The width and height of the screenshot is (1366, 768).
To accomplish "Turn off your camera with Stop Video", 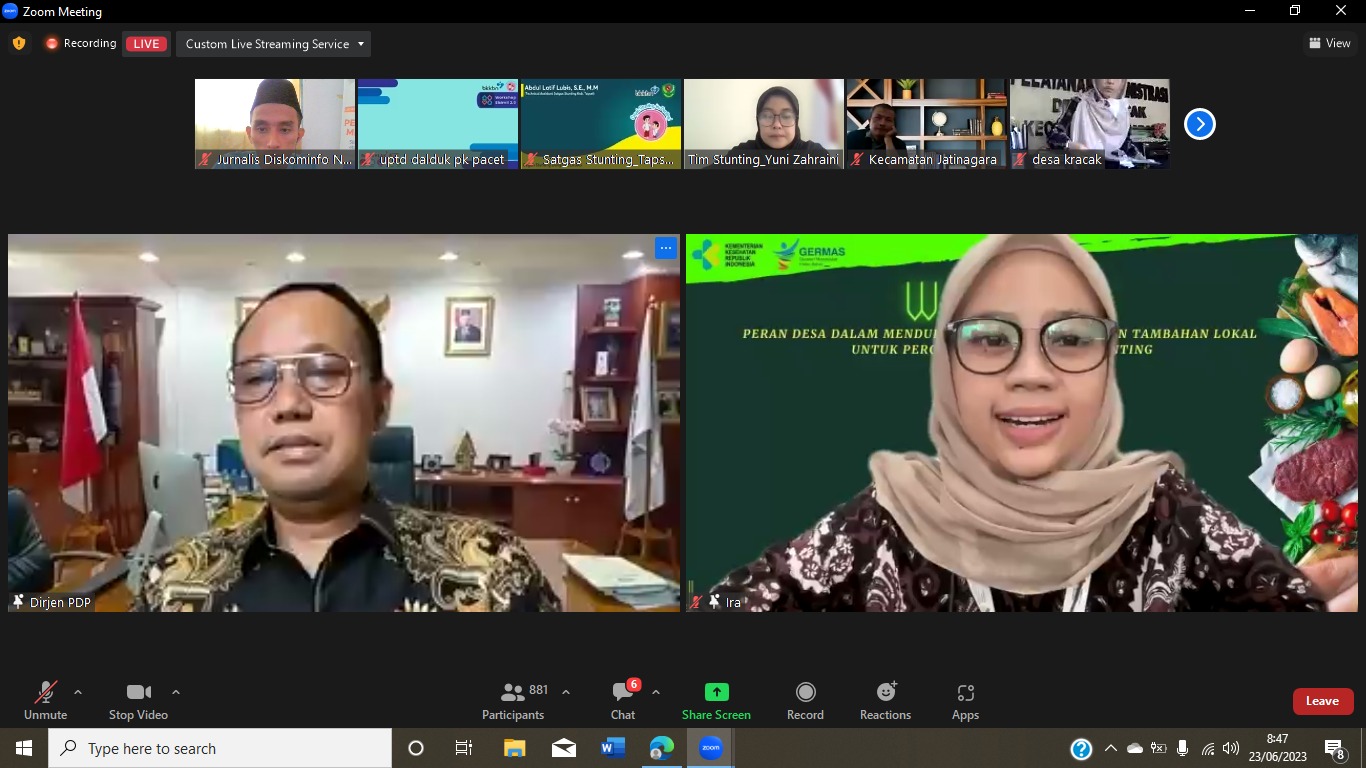I will [x=138, y=700].
